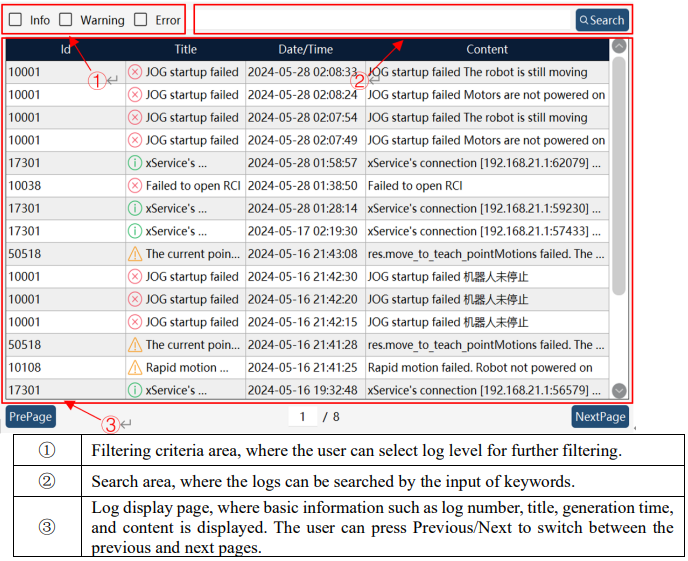Go to next page with NextPage
The width and height of the screenshot is (688, 561).
pos(600,416)
